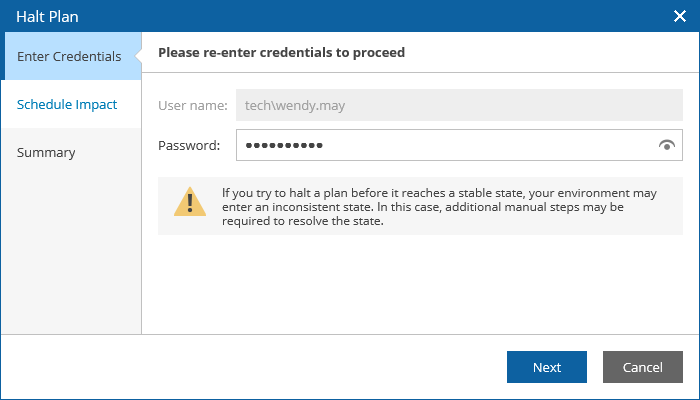Viewport: 700px width, 400px height.
Task: Focus the Password input field
Action: pos(480,146)
